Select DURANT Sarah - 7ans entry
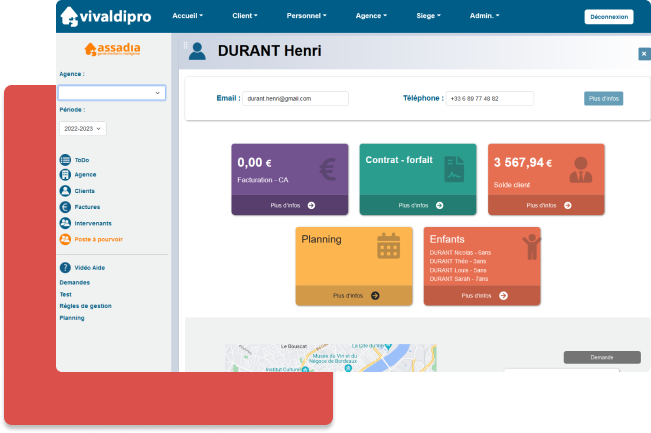Viewport: 651px width, 433px height. pyautogui.click(x=459, y=279)
